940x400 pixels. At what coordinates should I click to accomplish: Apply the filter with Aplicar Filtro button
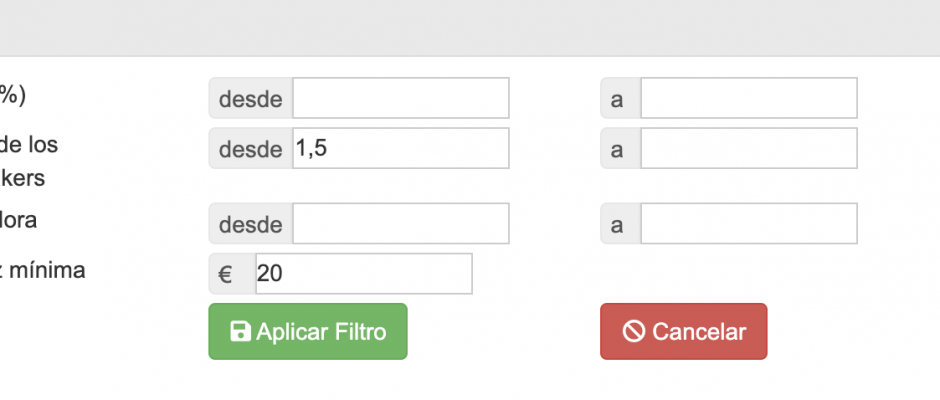(x=308, y=331)
